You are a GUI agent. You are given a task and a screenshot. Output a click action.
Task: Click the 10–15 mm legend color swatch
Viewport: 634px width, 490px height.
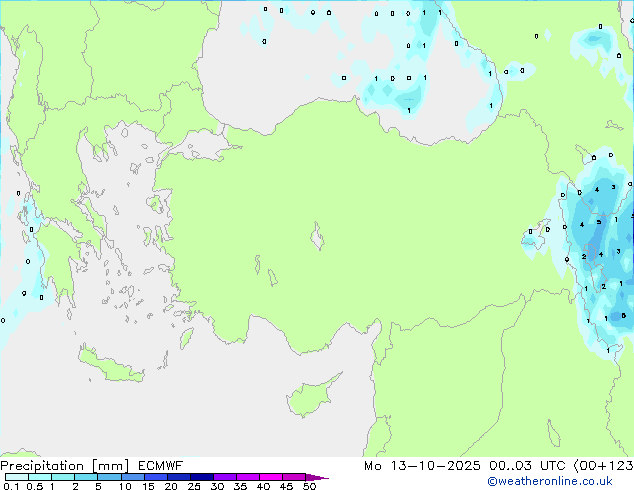tap(132, 477)
